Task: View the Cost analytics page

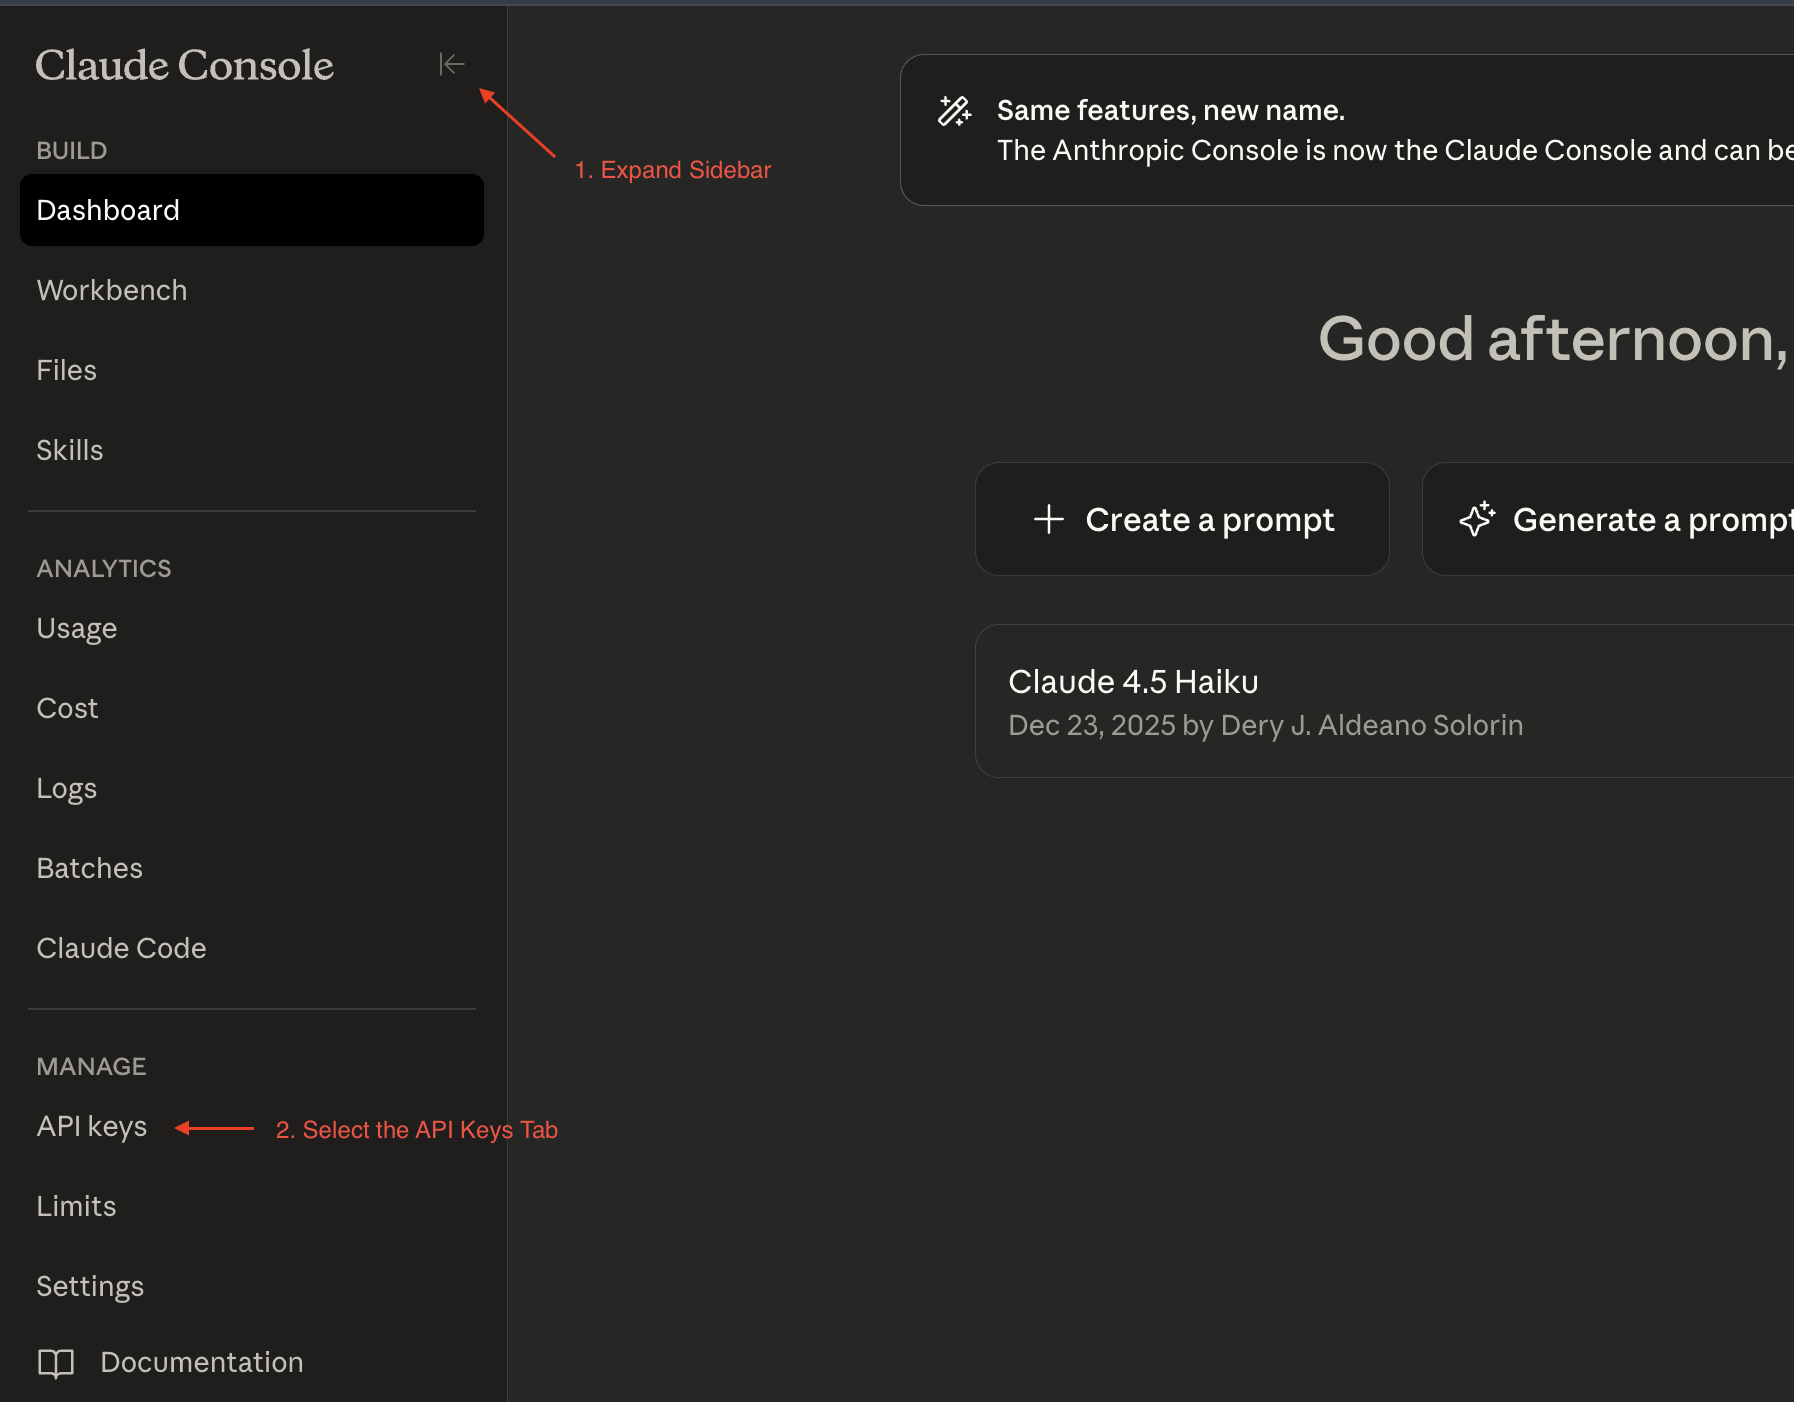Action: (x=67, y=708)
